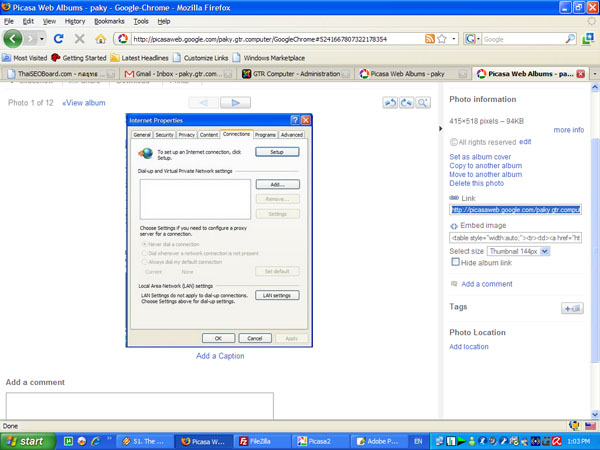Switch to the Gmail Inbox tab
The height and width of the screenshot is (450, 600).
coord(176,73)
